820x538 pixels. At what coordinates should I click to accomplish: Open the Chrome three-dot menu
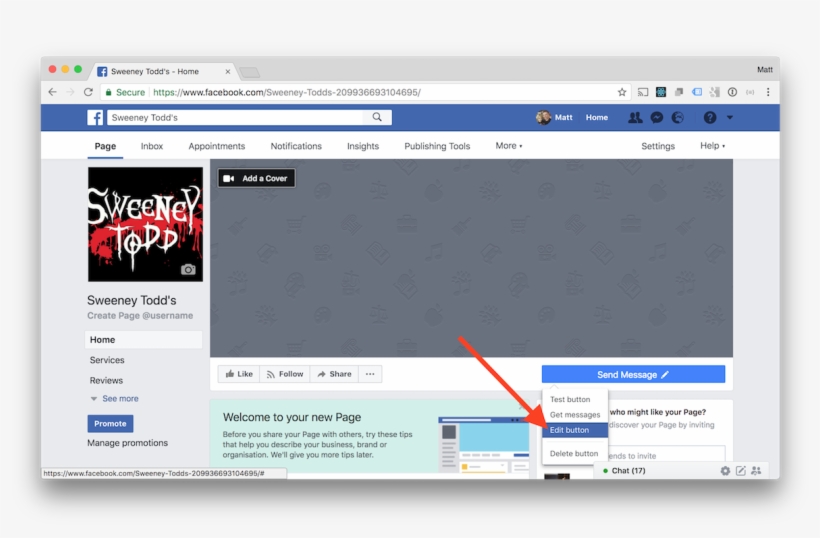[x=768, y=92]
